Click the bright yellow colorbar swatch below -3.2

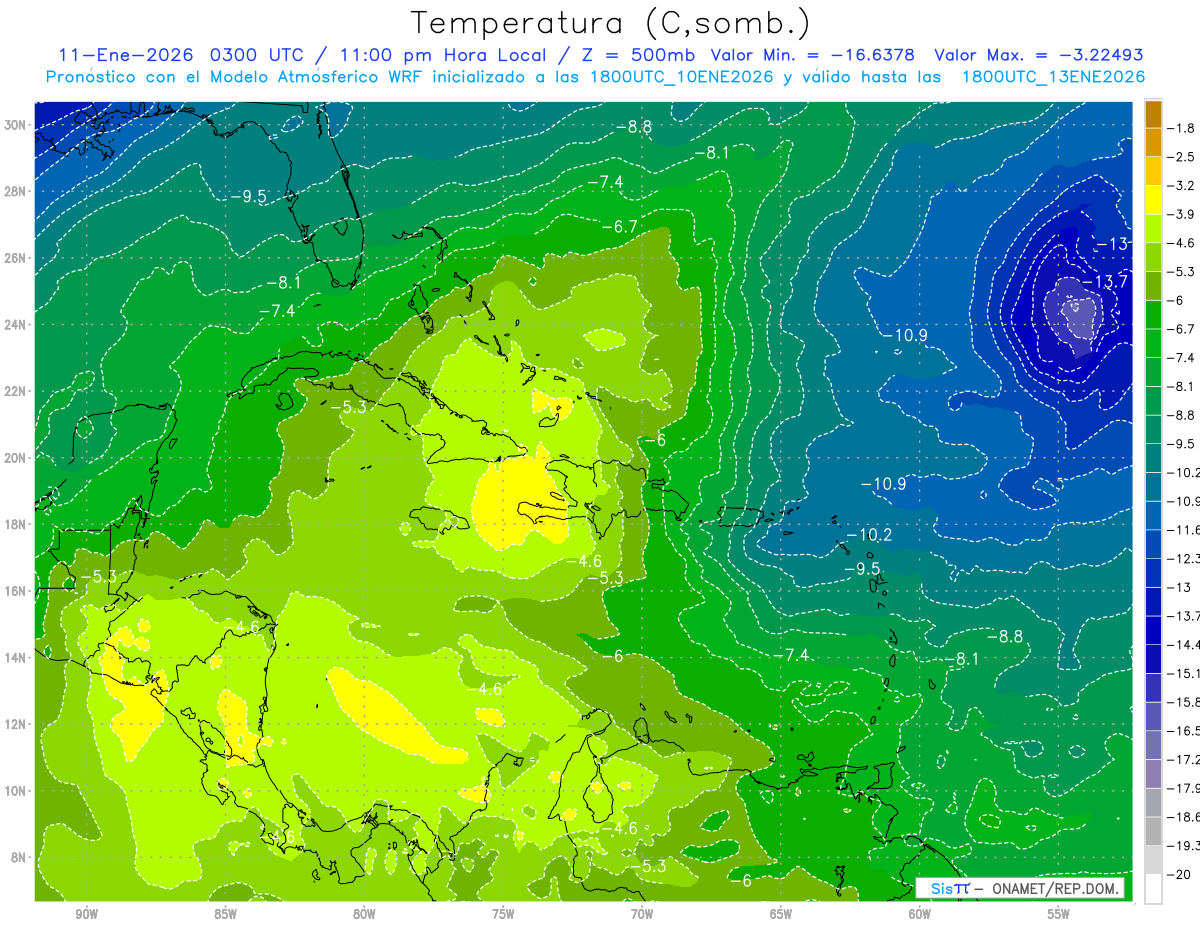[1153, 200]
